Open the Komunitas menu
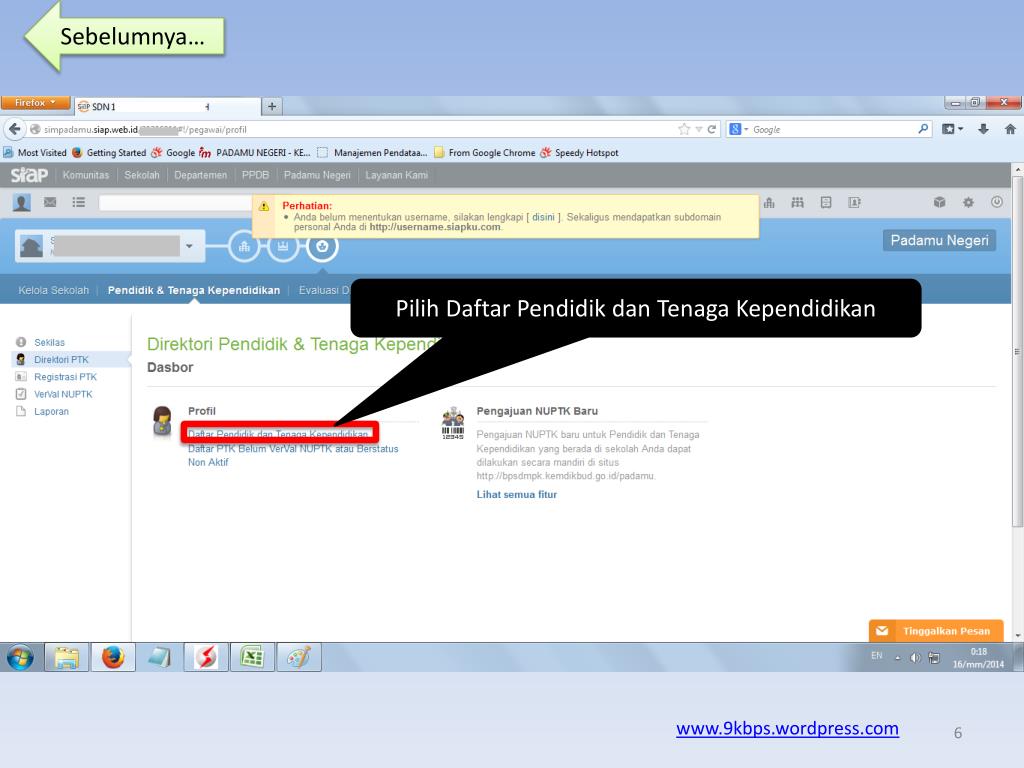This screenshot has height=768, width=1024. click(x=86, y=175)
